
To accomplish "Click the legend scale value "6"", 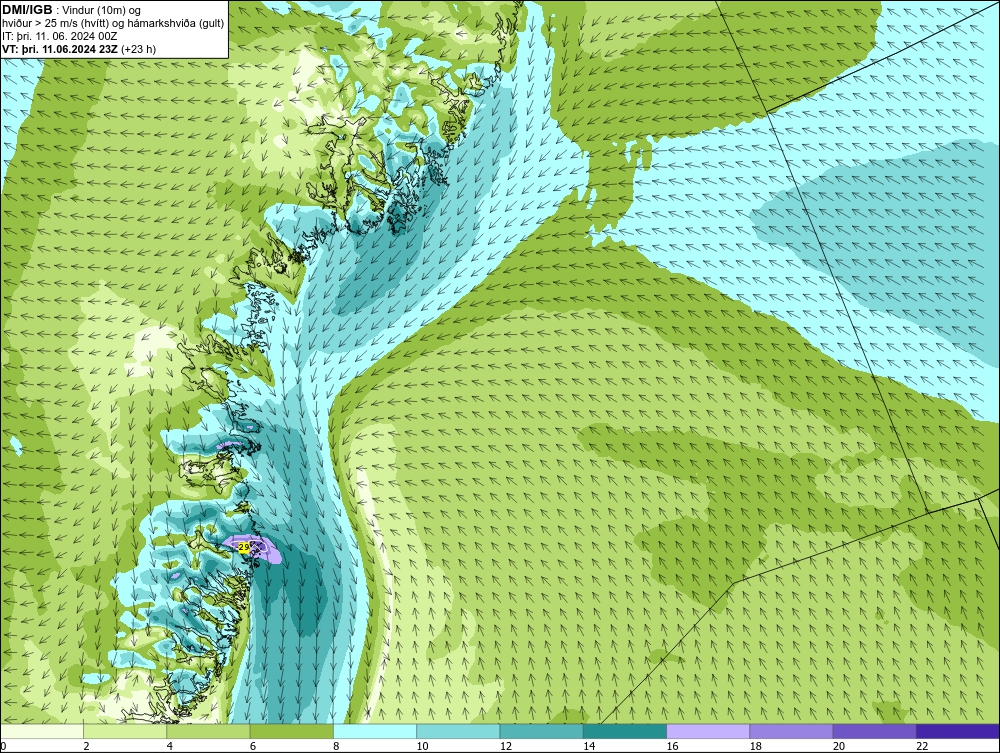I will tap(253, 747).
